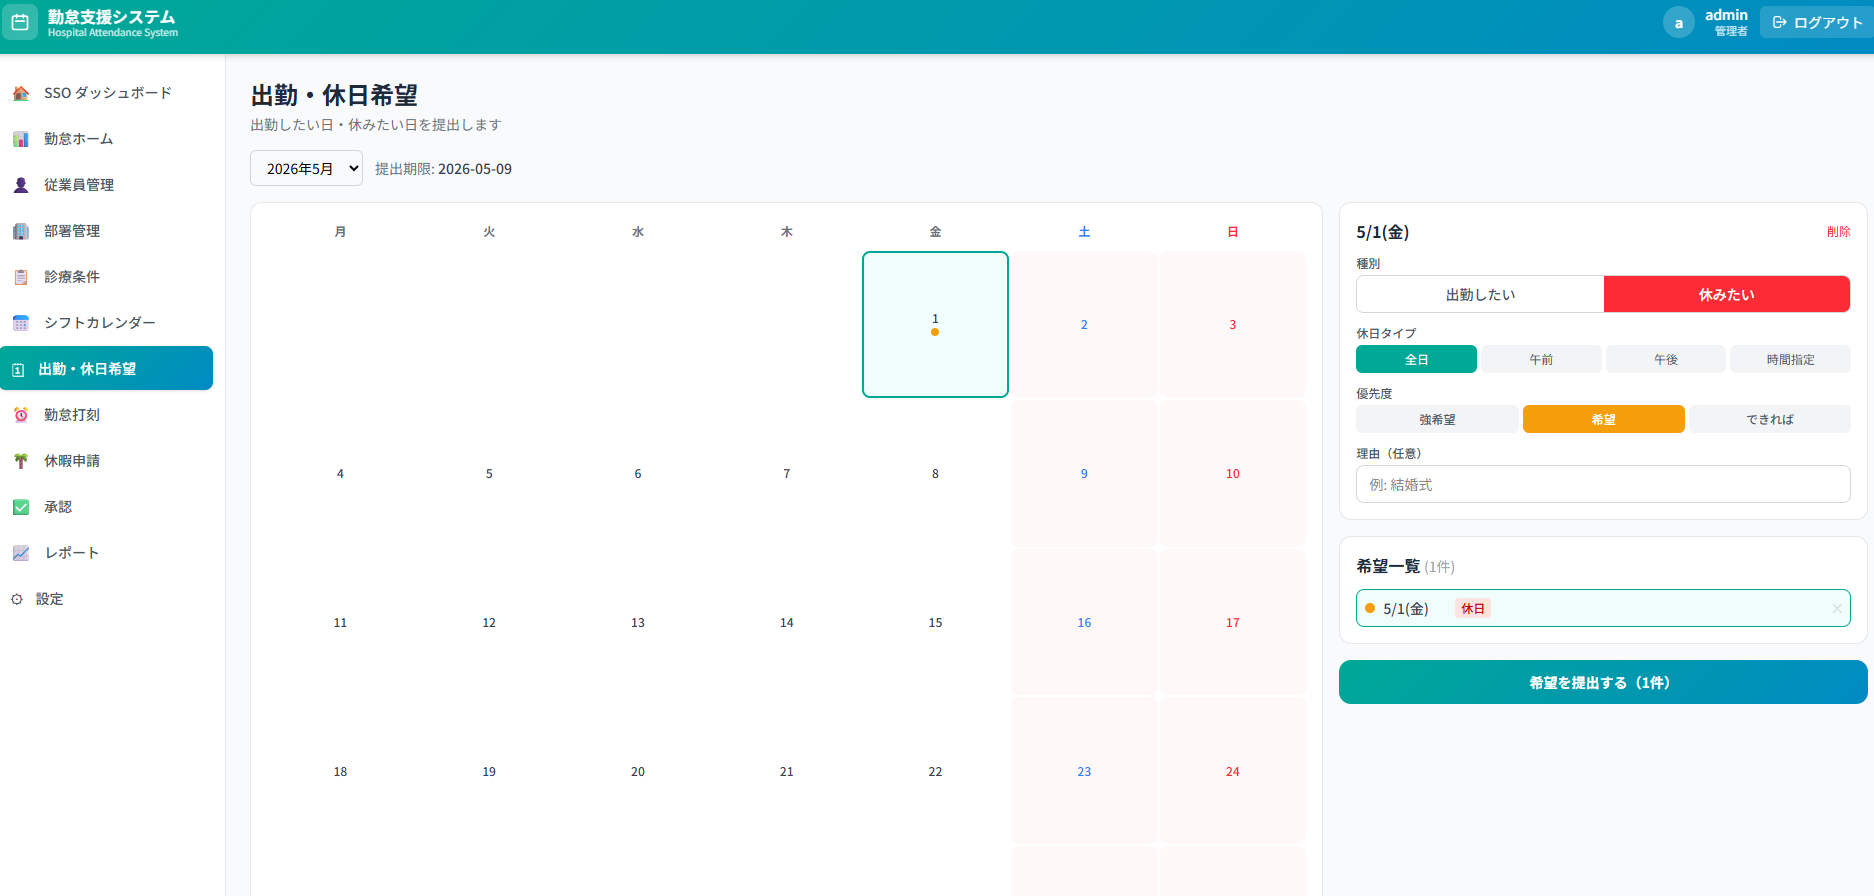
Task: Choose 午前 holiday type
Action: (1541, 360)
